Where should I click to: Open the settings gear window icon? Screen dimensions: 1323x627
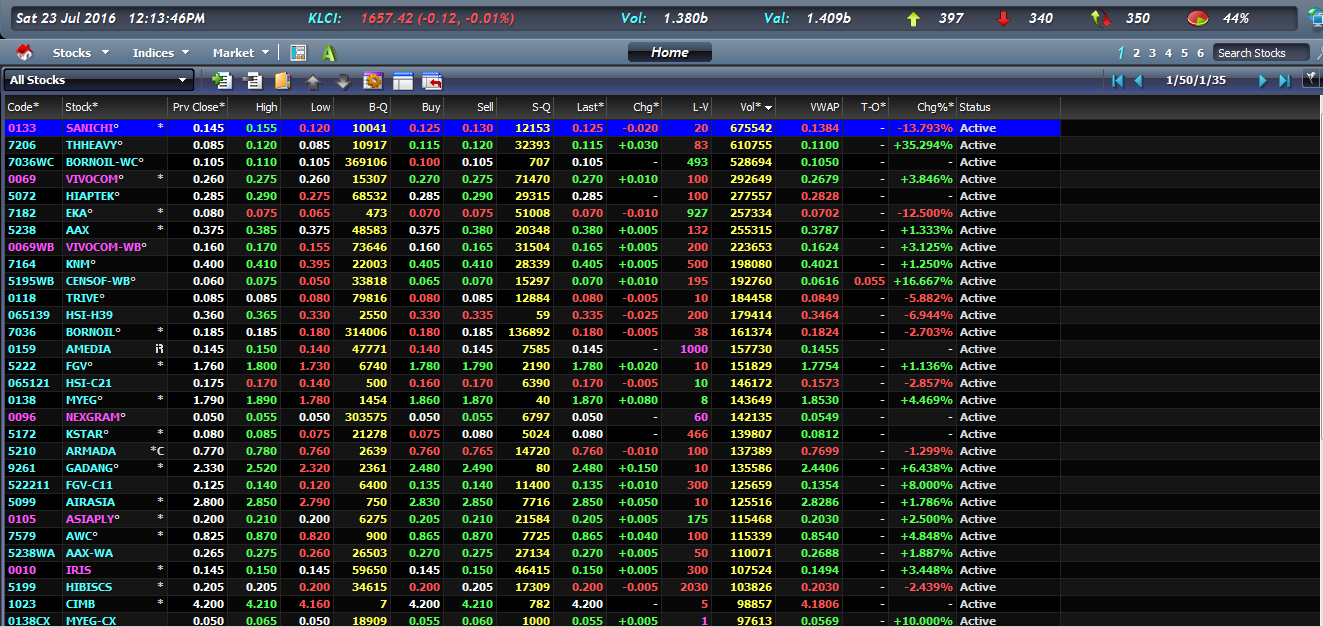373,81
